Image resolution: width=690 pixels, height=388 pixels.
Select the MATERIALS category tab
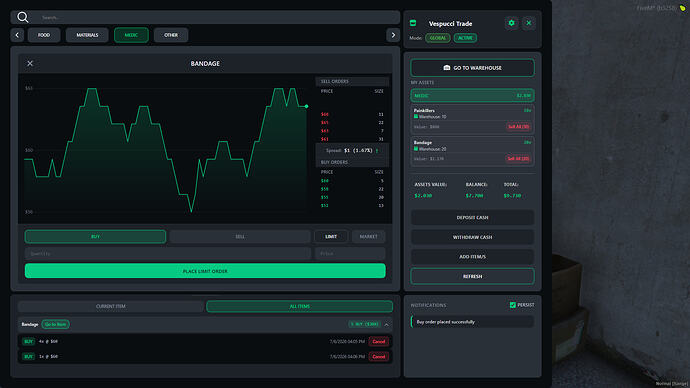pyautogui.click(x=87, y=35)
